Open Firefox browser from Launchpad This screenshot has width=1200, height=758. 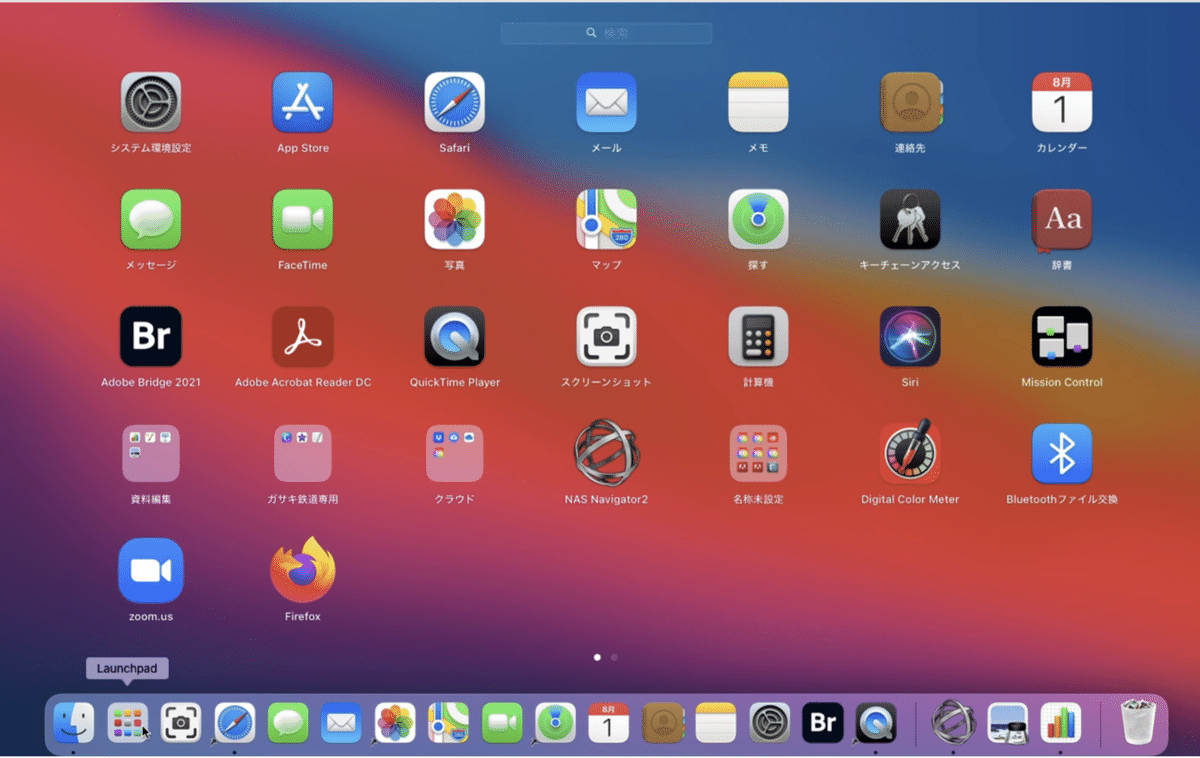tap(303, 570)
